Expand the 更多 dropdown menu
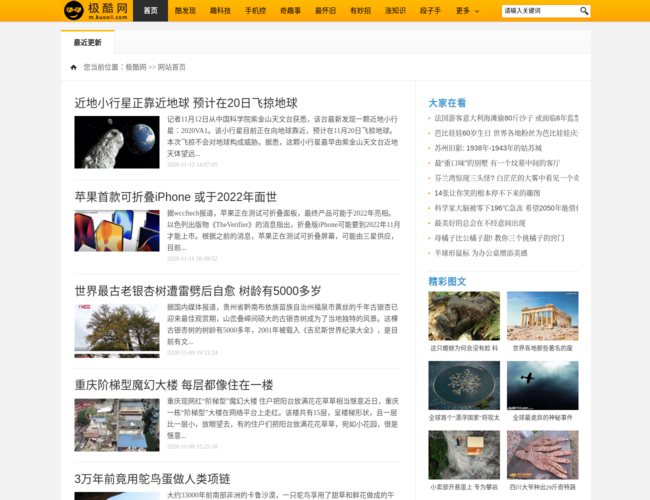Viewport: 650px width, 500px height. click(467, 11)
